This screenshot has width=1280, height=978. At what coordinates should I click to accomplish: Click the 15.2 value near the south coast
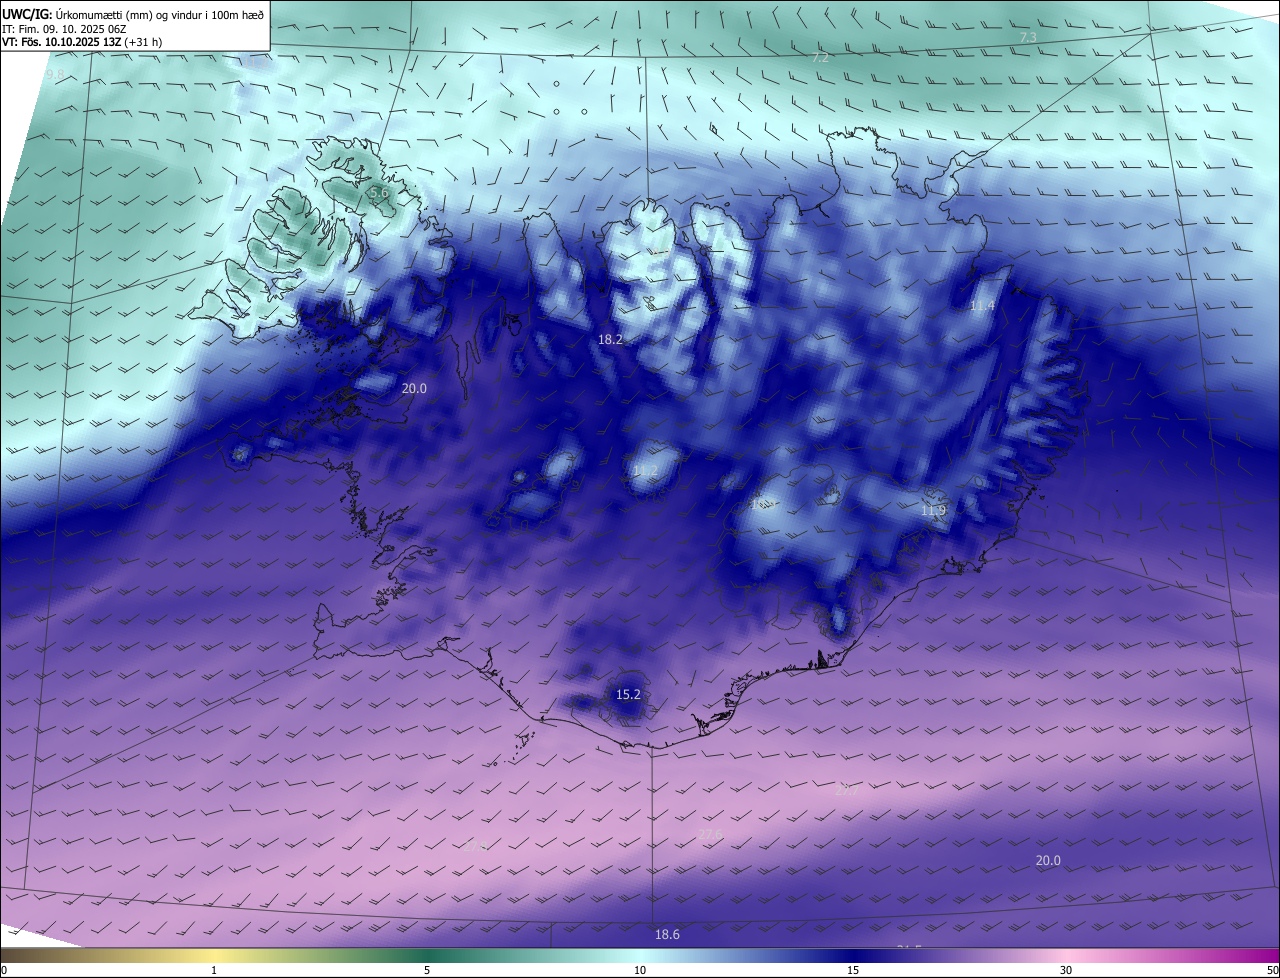coord(628,694)
